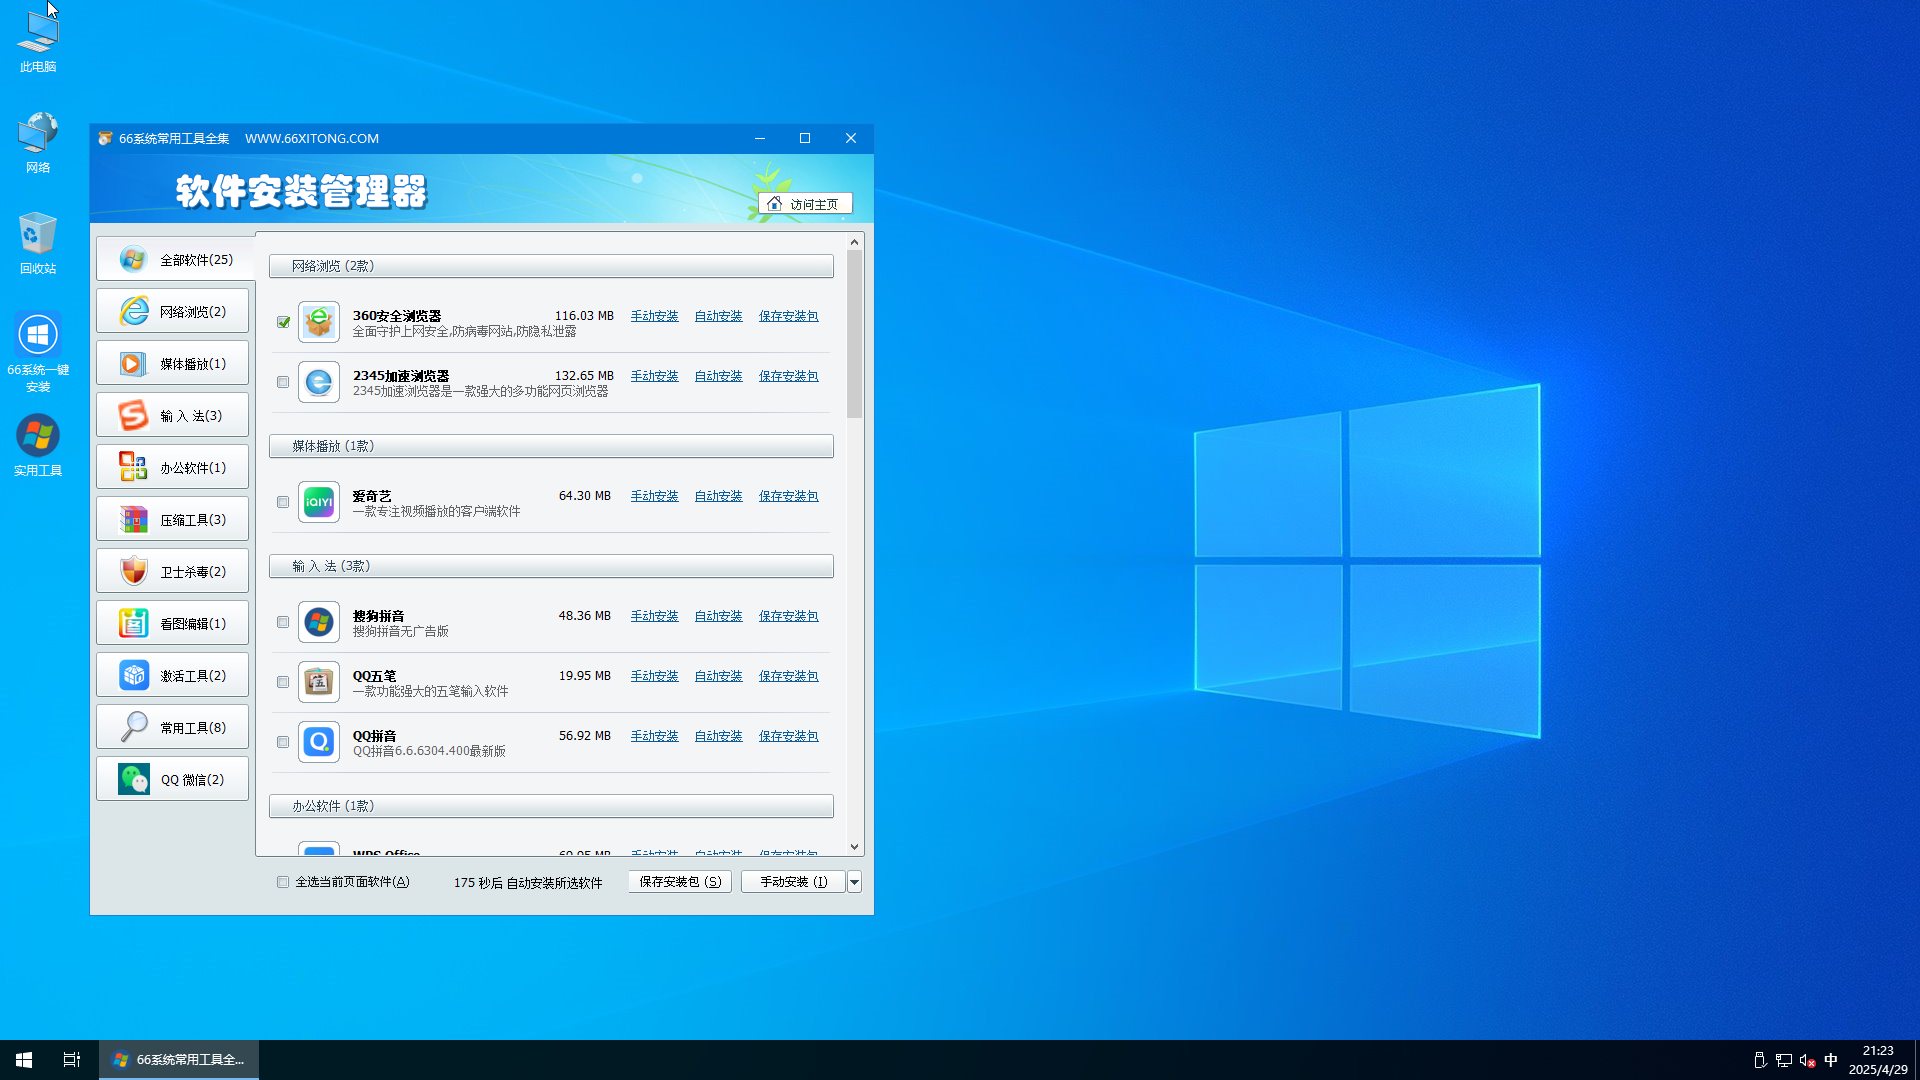1920x1080 pixels.
Task: Click the 360安全浏览器 app icon
Action: [319, 322]
